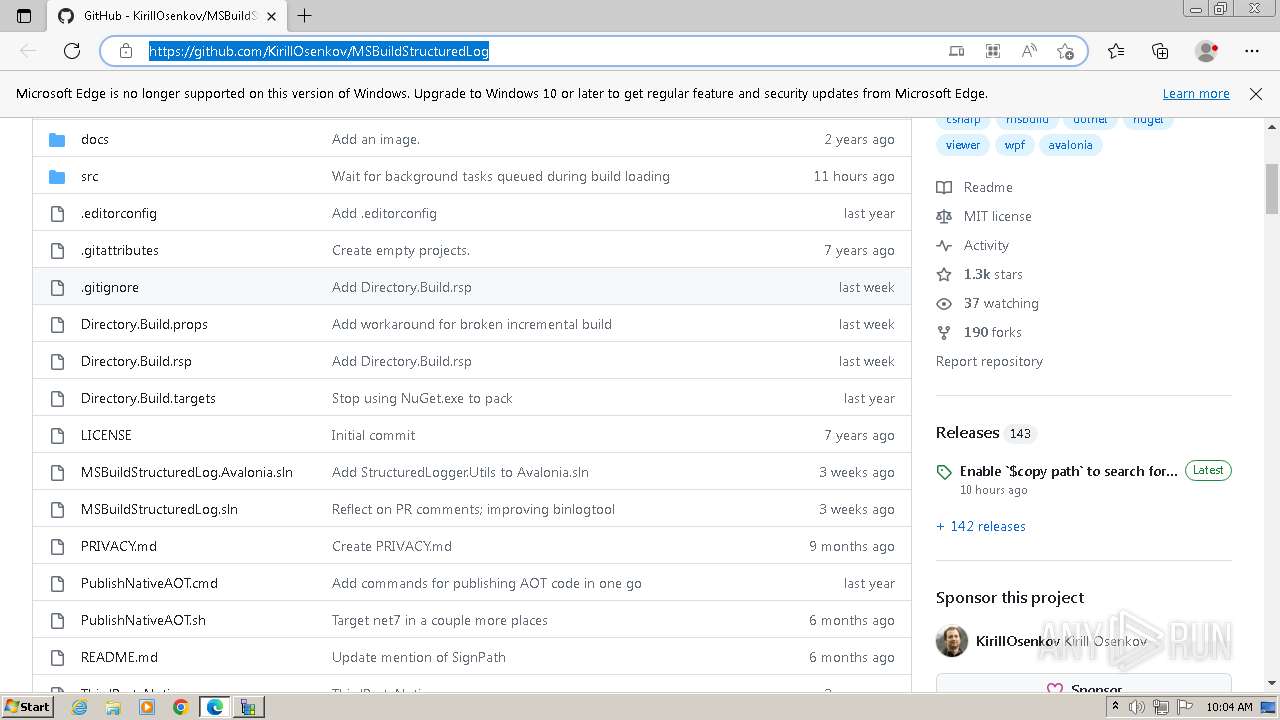Open Read aloud tool
1280x720 pixels.
1029,51
